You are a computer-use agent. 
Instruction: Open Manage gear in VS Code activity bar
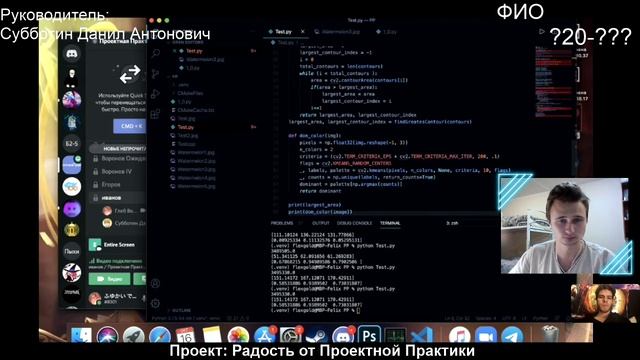click(156, 303)
